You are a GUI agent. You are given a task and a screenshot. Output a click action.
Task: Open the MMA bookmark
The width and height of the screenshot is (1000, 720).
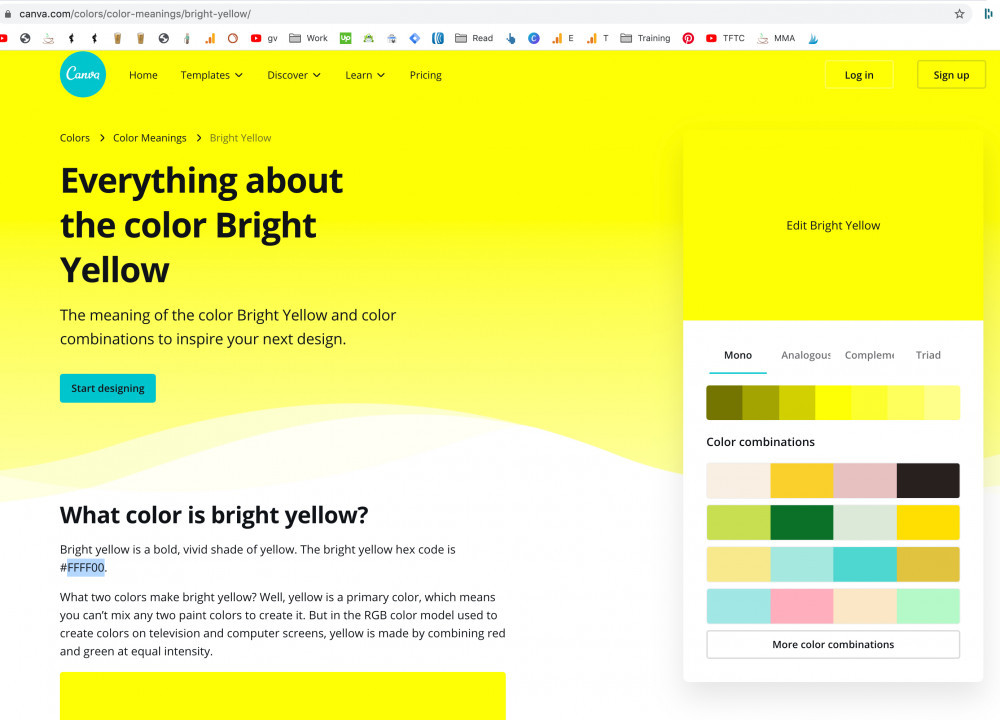pos(776,38)
